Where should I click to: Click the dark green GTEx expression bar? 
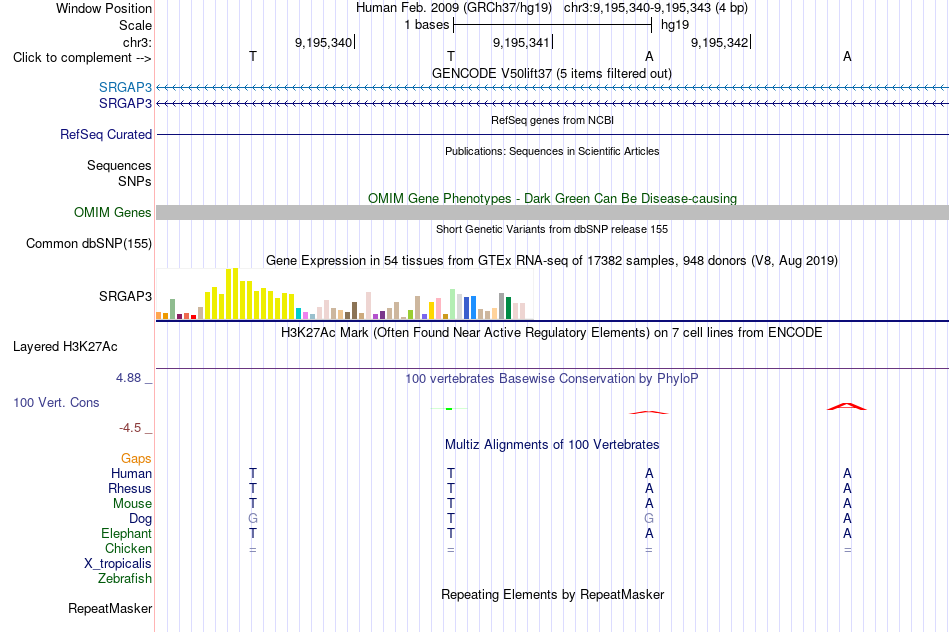point(508,308)
